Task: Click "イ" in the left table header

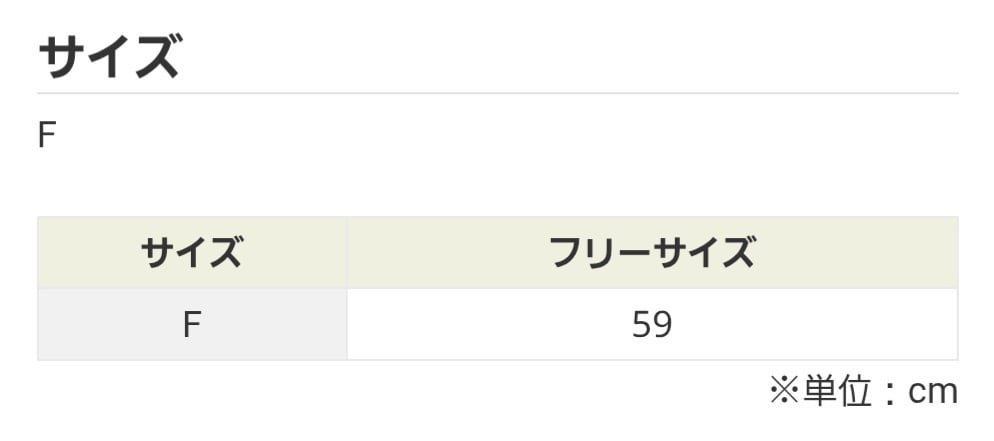Action: 192,253
